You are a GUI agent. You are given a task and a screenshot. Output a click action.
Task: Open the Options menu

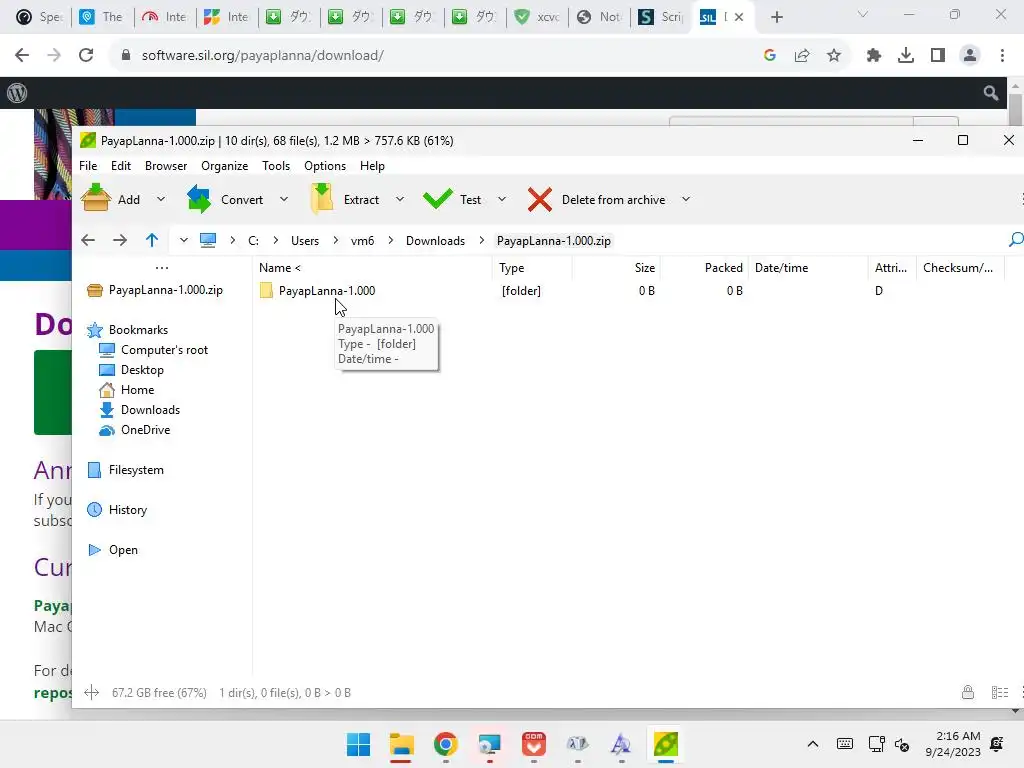pos(325,166)
